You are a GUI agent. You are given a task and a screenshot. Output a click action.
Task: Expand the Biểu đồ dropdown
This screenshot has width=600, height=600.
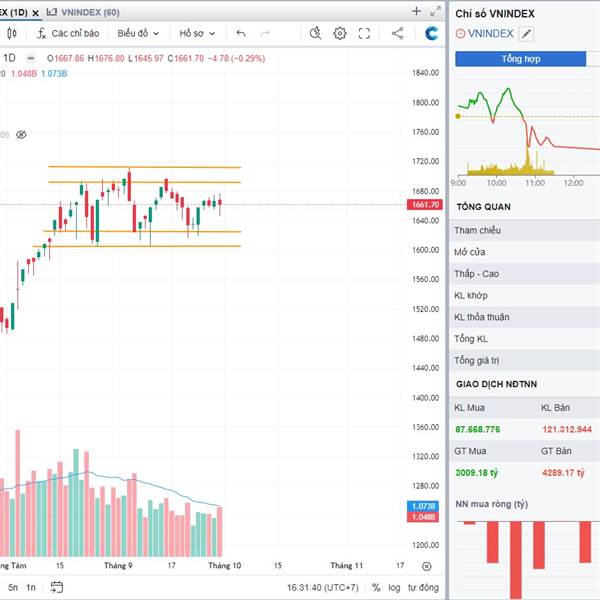[x=138, y=33]
